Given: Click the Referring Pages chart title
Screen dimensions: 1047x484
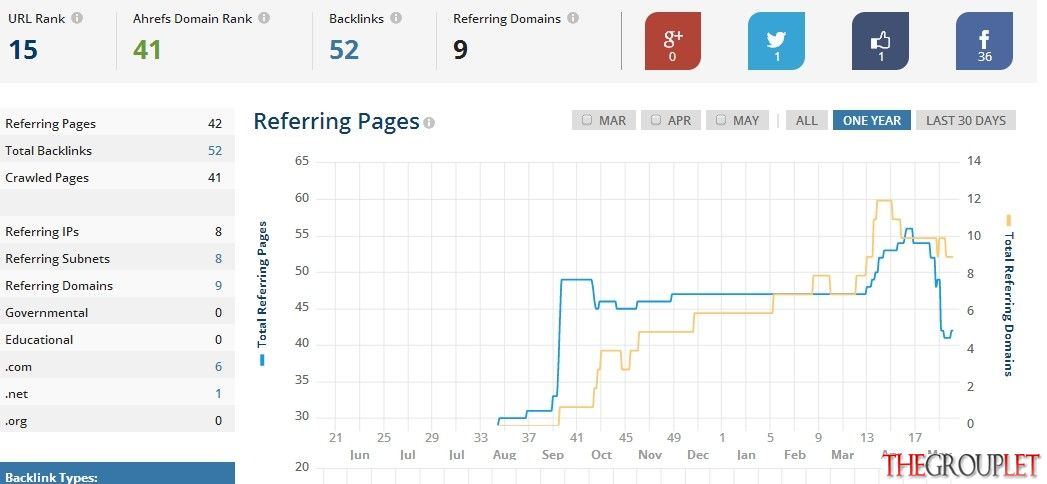Looking at the screenshot, I should 336,121.
